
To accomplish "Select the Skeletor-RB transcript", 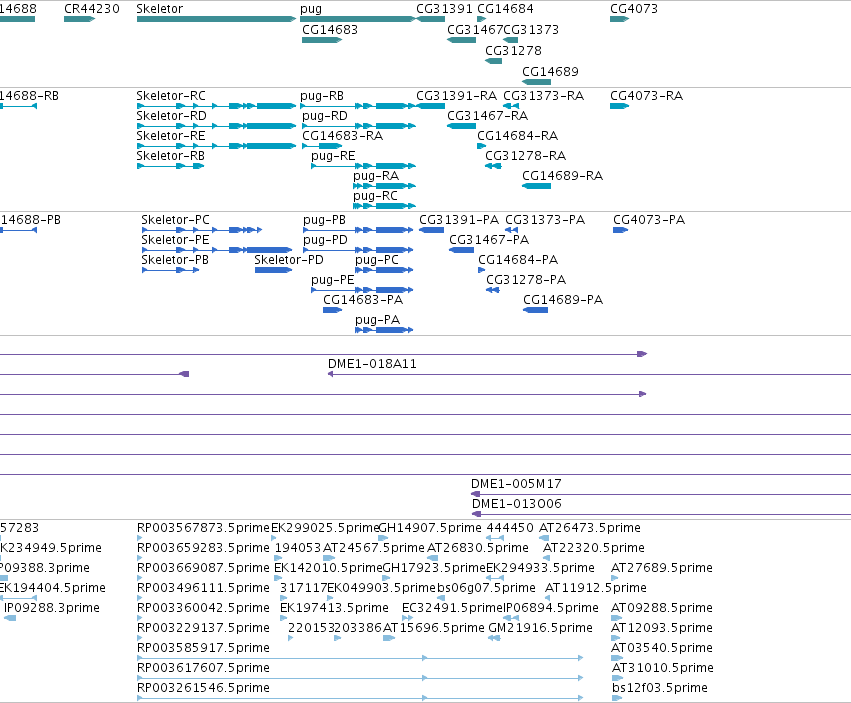I will point(170,166).
